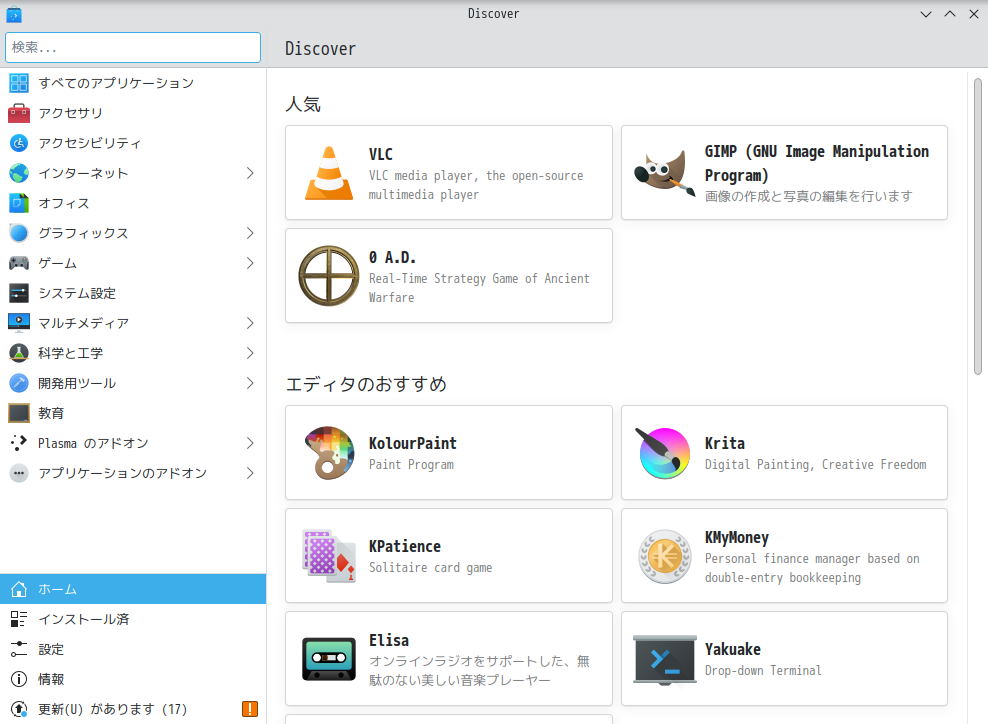
Task: Expand the マルチメディア category chevron
Action: point(250,323)
